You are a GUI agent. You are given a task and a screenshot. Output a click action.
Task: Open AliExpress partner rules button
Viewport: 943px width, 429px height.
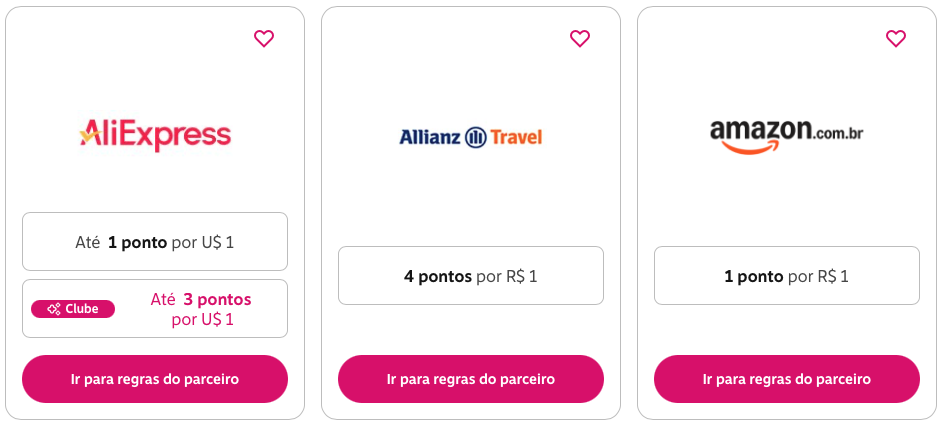[155, 379]
